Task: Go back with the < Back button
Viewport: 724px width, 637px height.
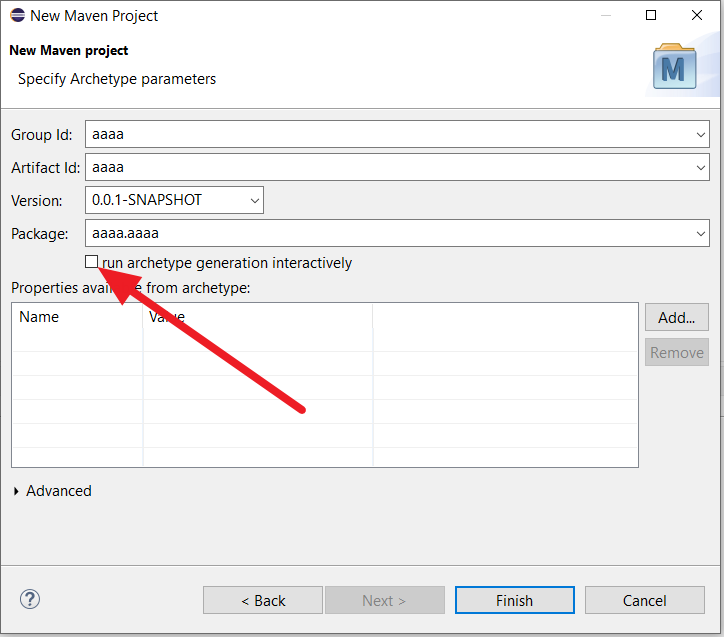Action: coord(263,600)
